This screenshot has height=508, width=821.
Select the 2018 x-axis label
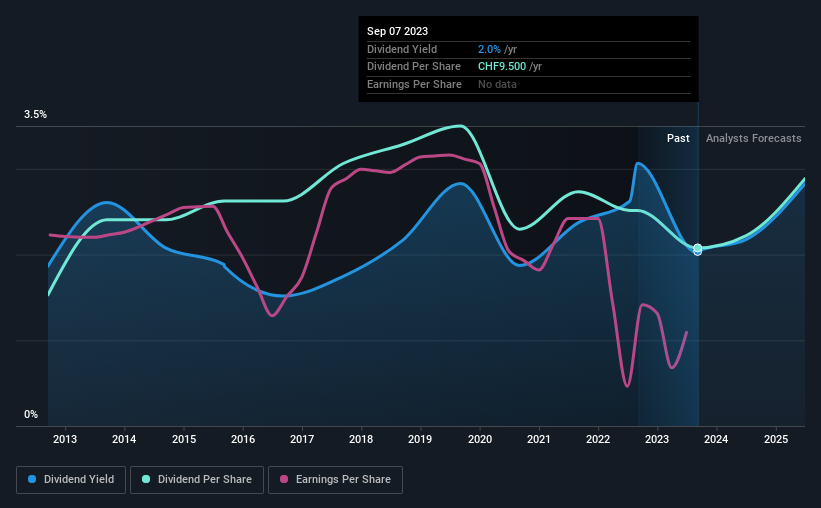361,439
